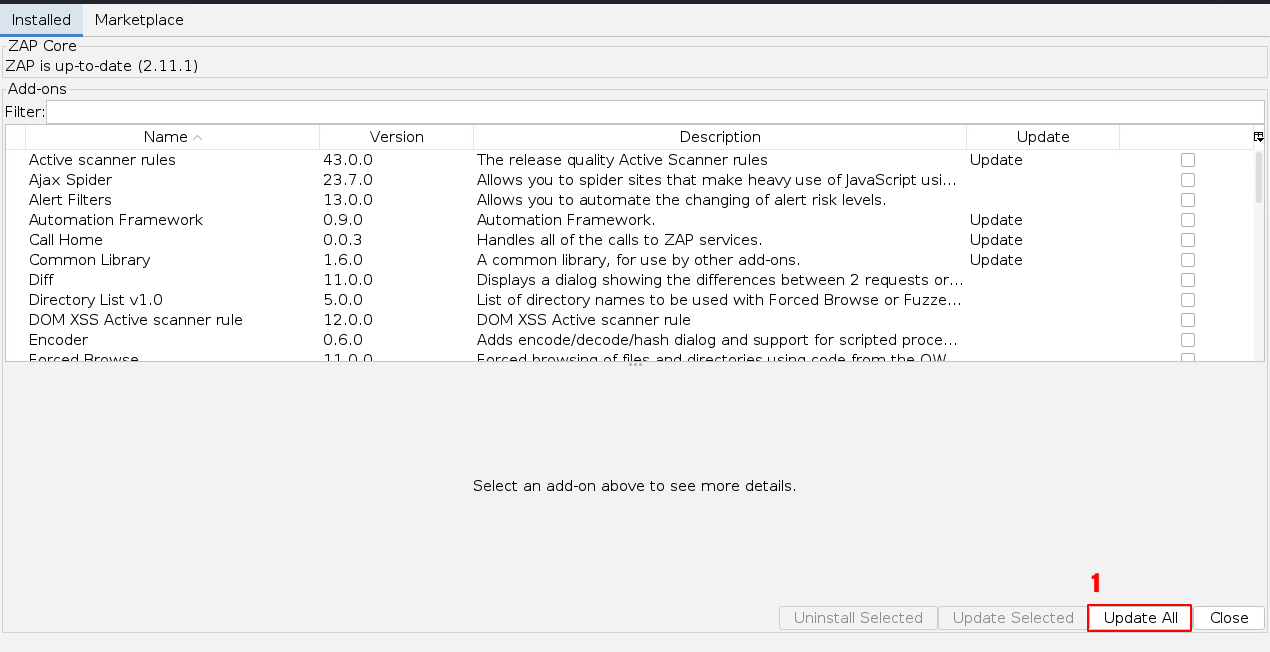
Task: Click Update status for Active scanner rules
Action: [x=996, y=160]
